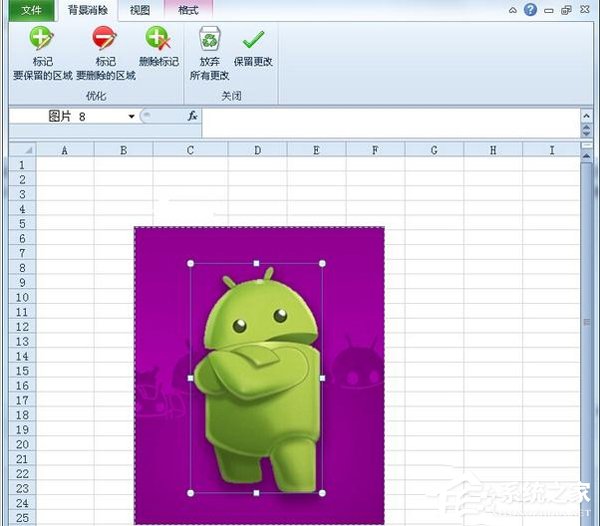Click the vertical scrollbar up arrow
600x526 pixels.
pos(586,156)
